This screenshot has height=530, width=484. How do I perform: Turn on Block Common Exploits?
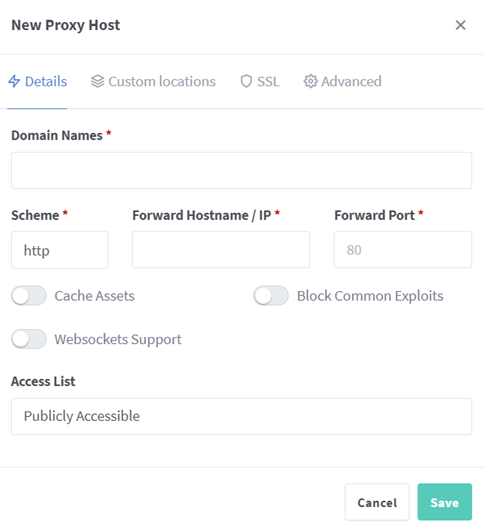(x=271, y=296)
